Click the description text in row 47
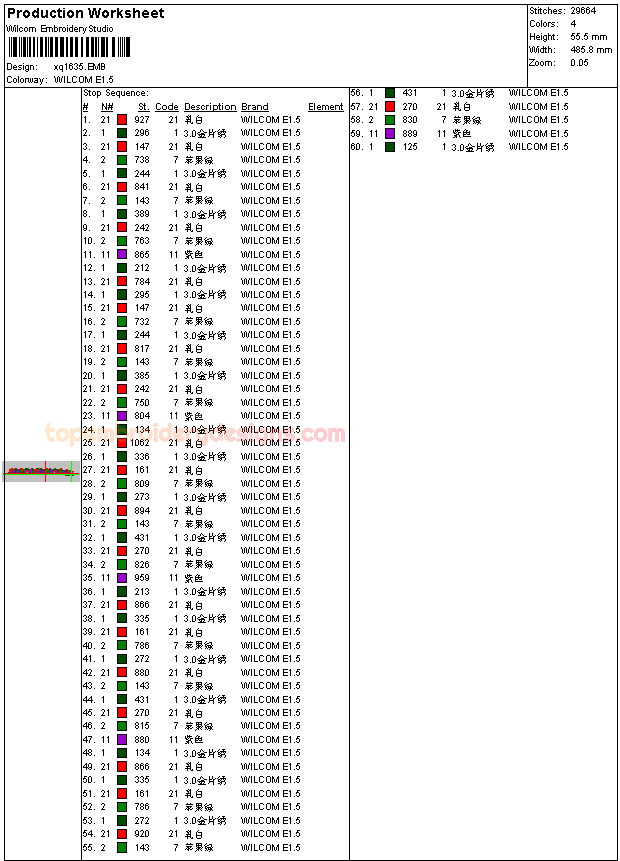This screenshot has width=620, height=861. (x=193, y=740)
